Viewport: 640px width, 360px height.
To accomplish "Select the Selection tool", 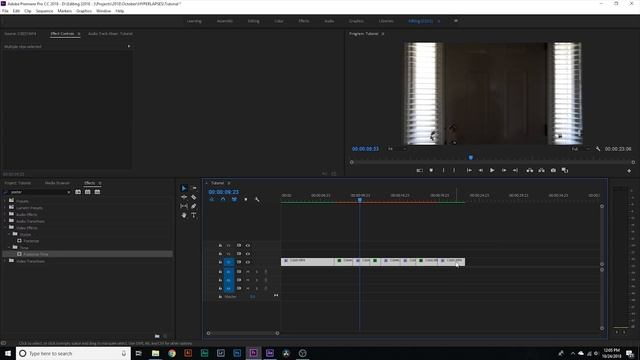I will pos(184,188).
